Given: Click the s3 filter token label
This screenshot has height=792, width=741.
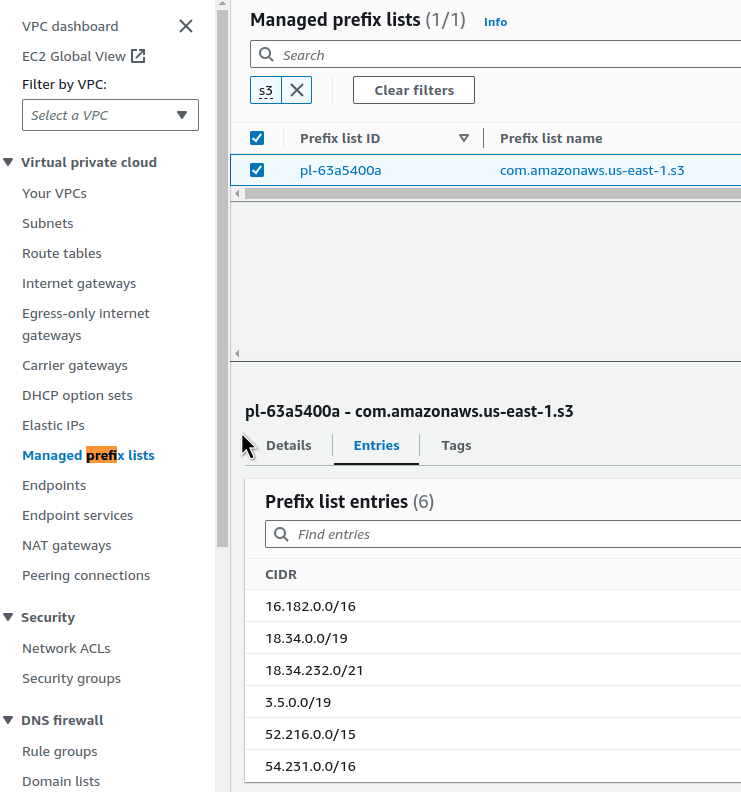Looking at the screenshot, I should (266, 90).
